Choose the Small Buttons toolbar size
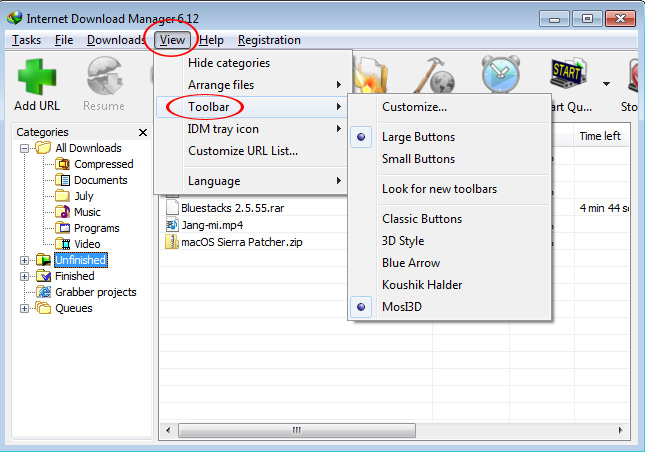645x452 pixels. [x=418, y=159]
